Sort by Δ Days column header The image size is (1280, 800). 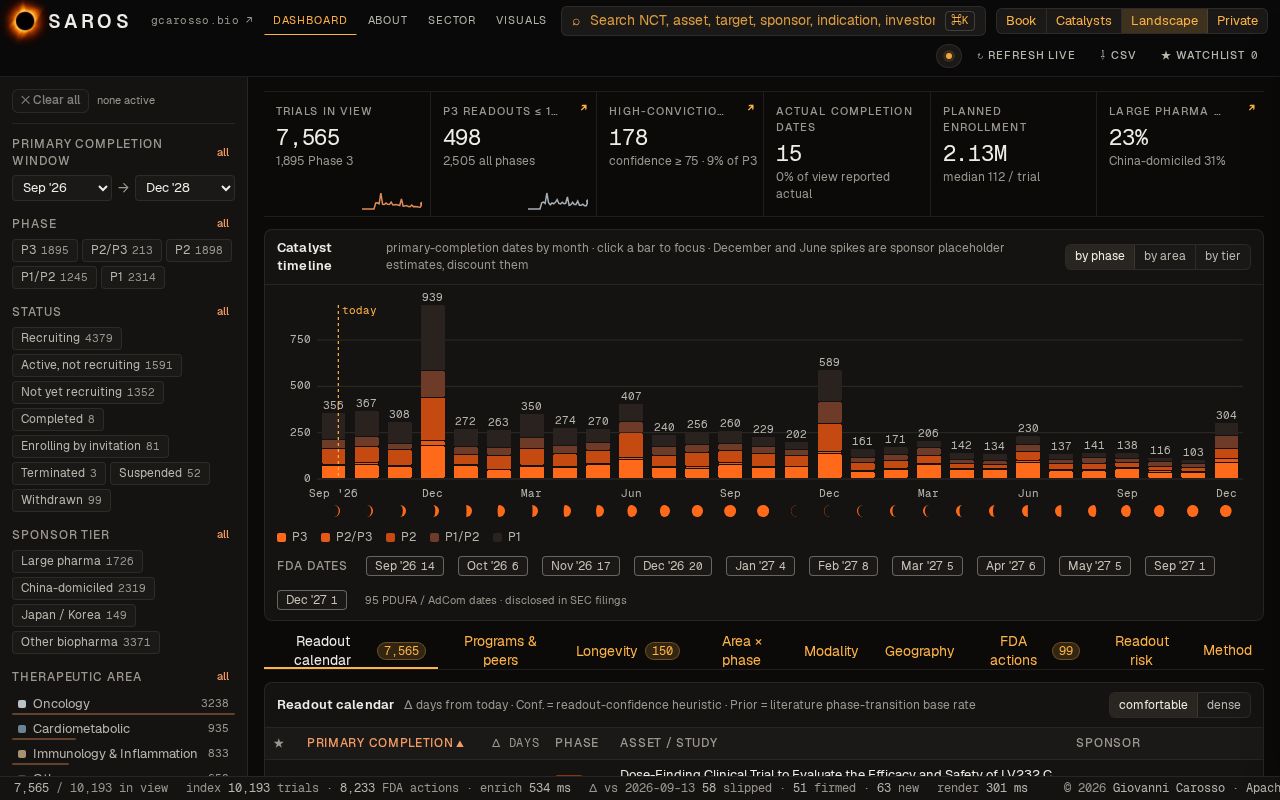(x=516, y=743)
